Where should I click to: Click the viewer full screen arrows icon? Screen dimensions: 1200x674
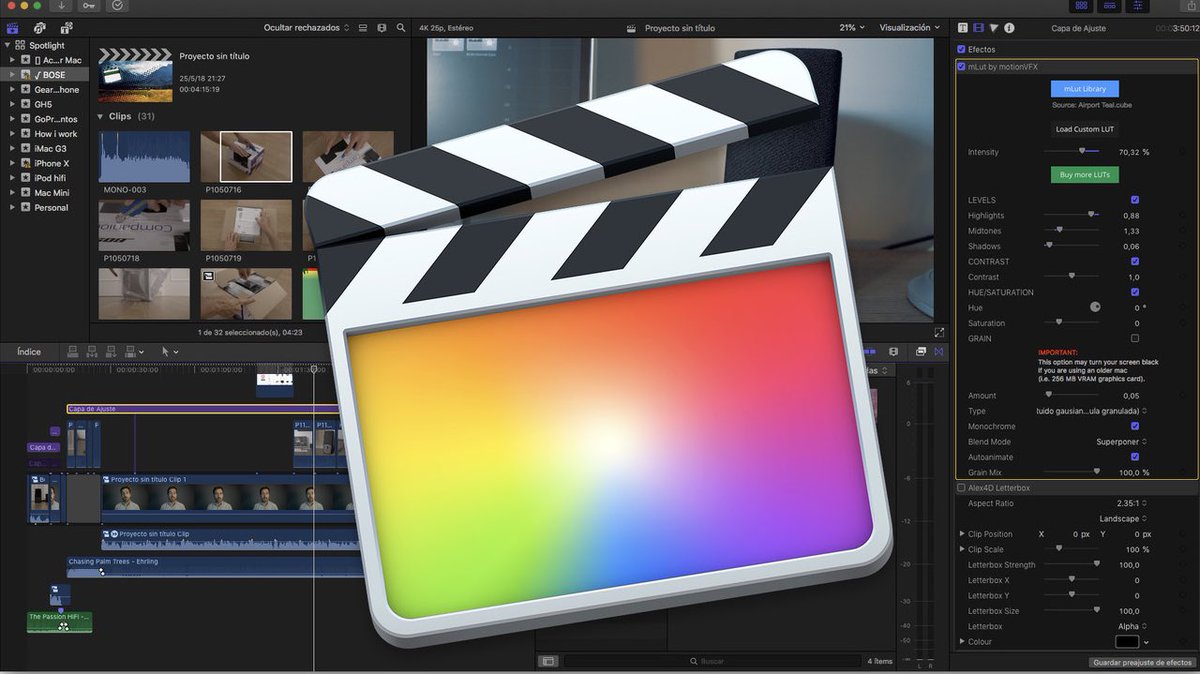939,332
